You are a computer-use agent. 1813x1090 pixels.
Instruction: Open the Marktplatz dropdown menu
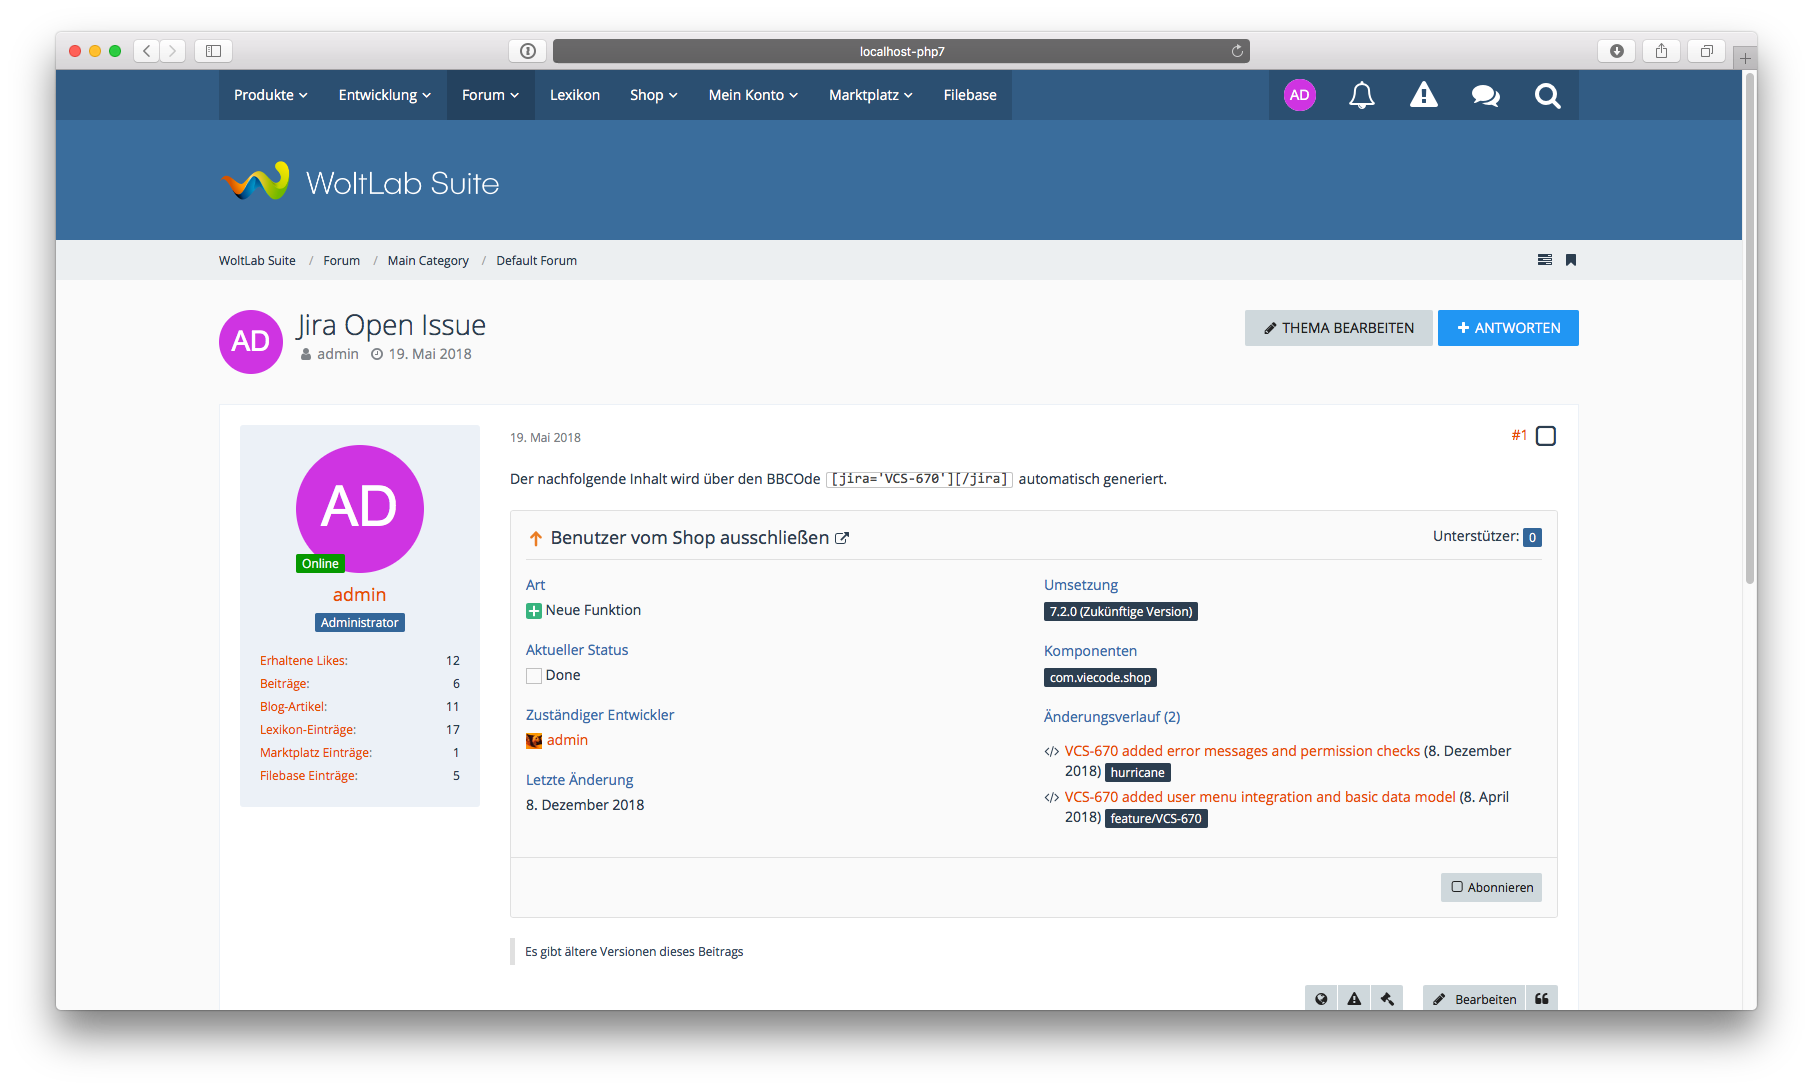870,95
